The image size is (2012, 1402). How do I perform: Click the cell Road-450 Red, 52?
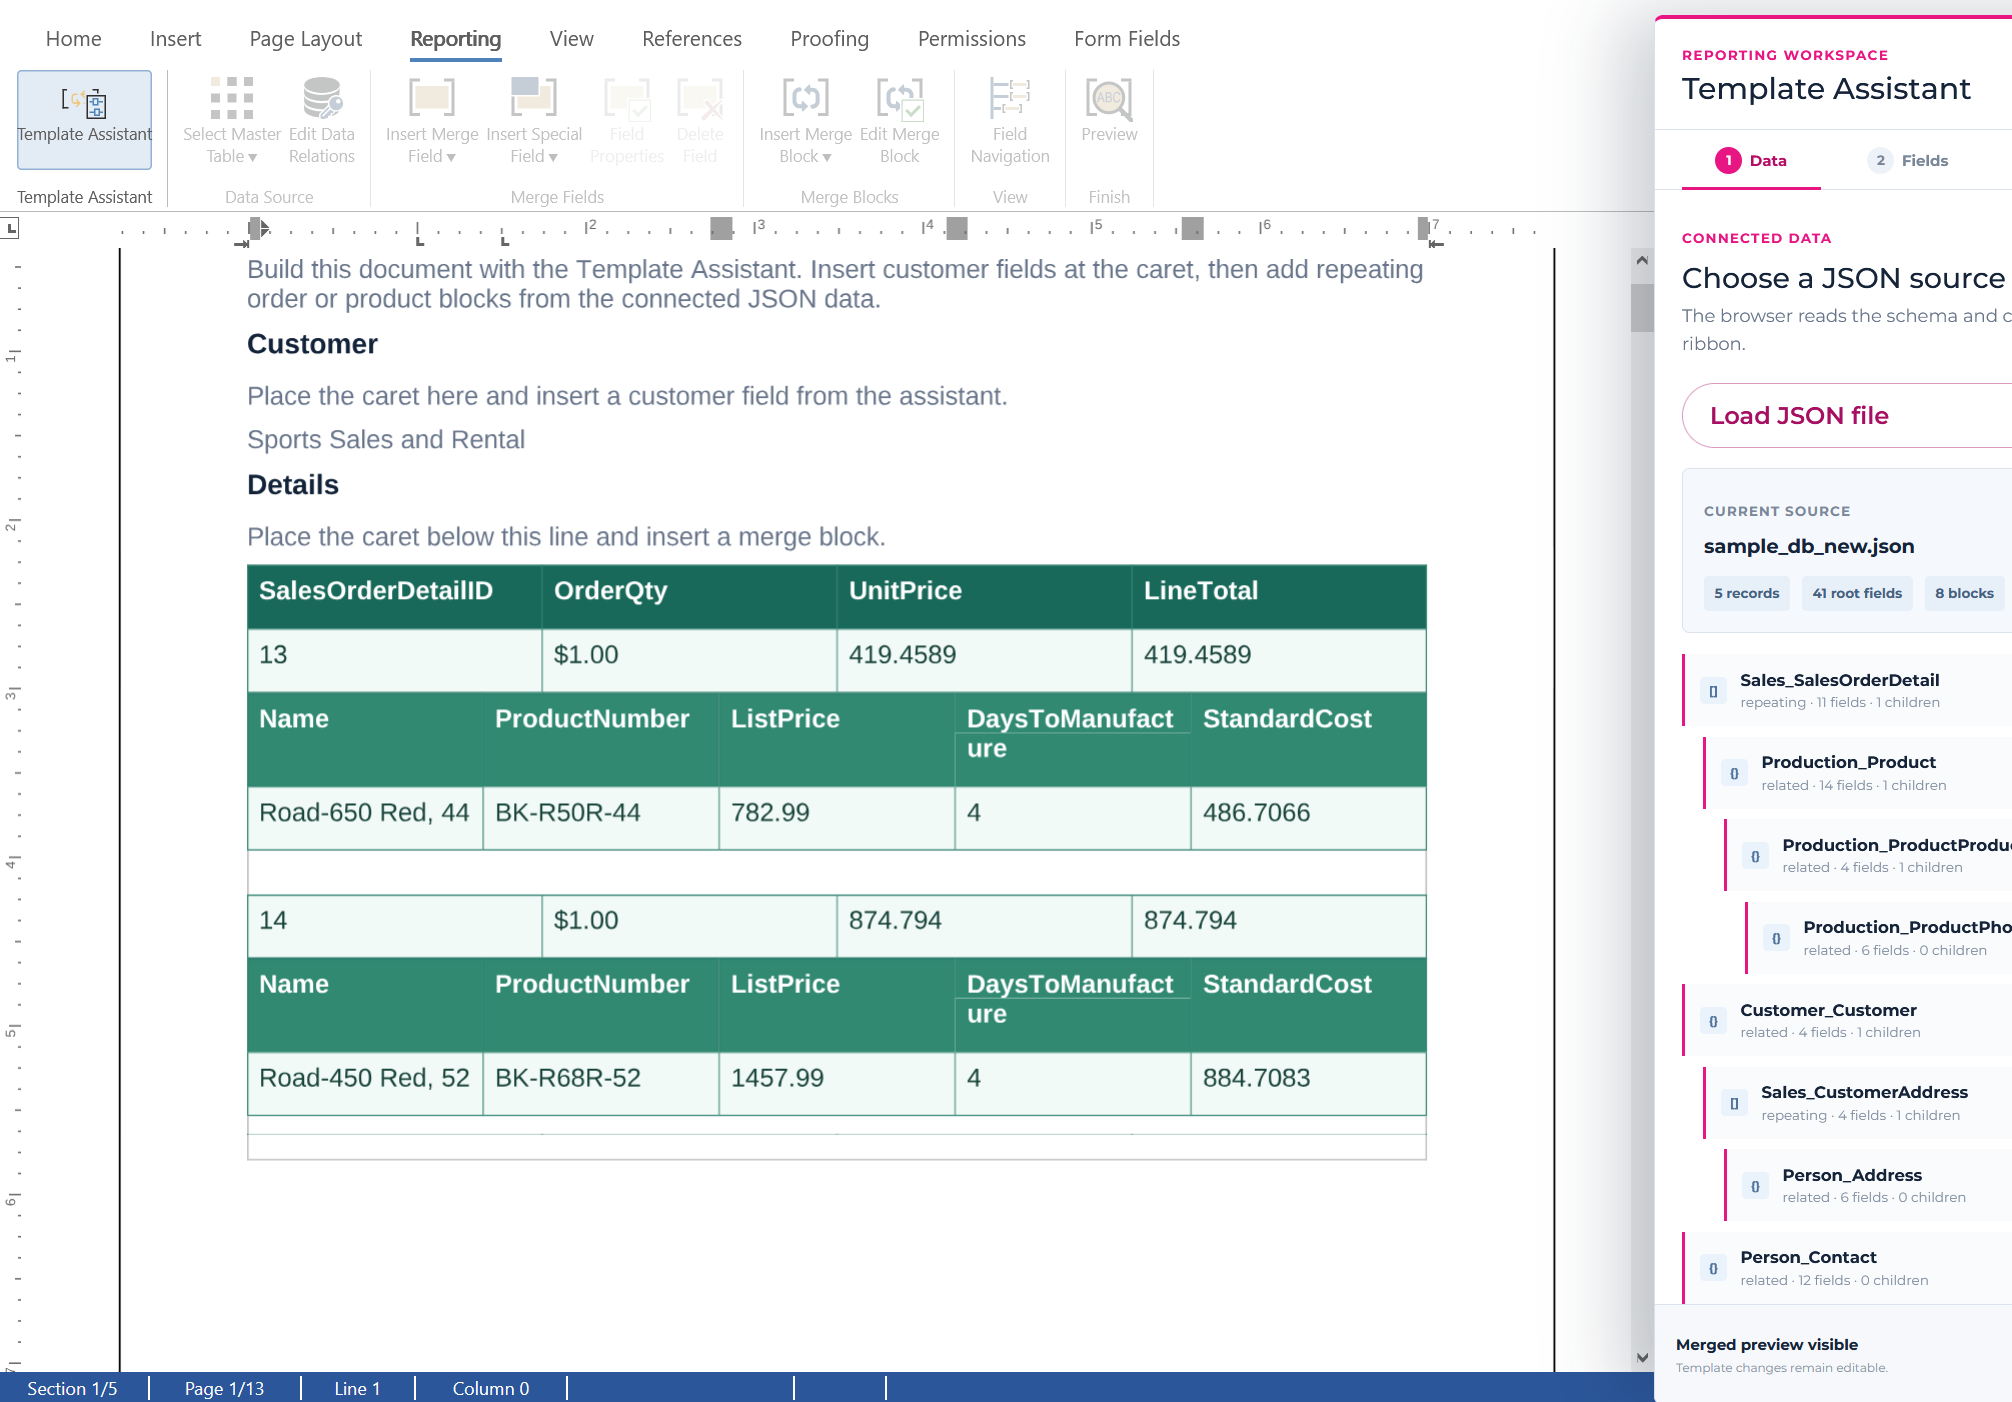point(365,1083)
